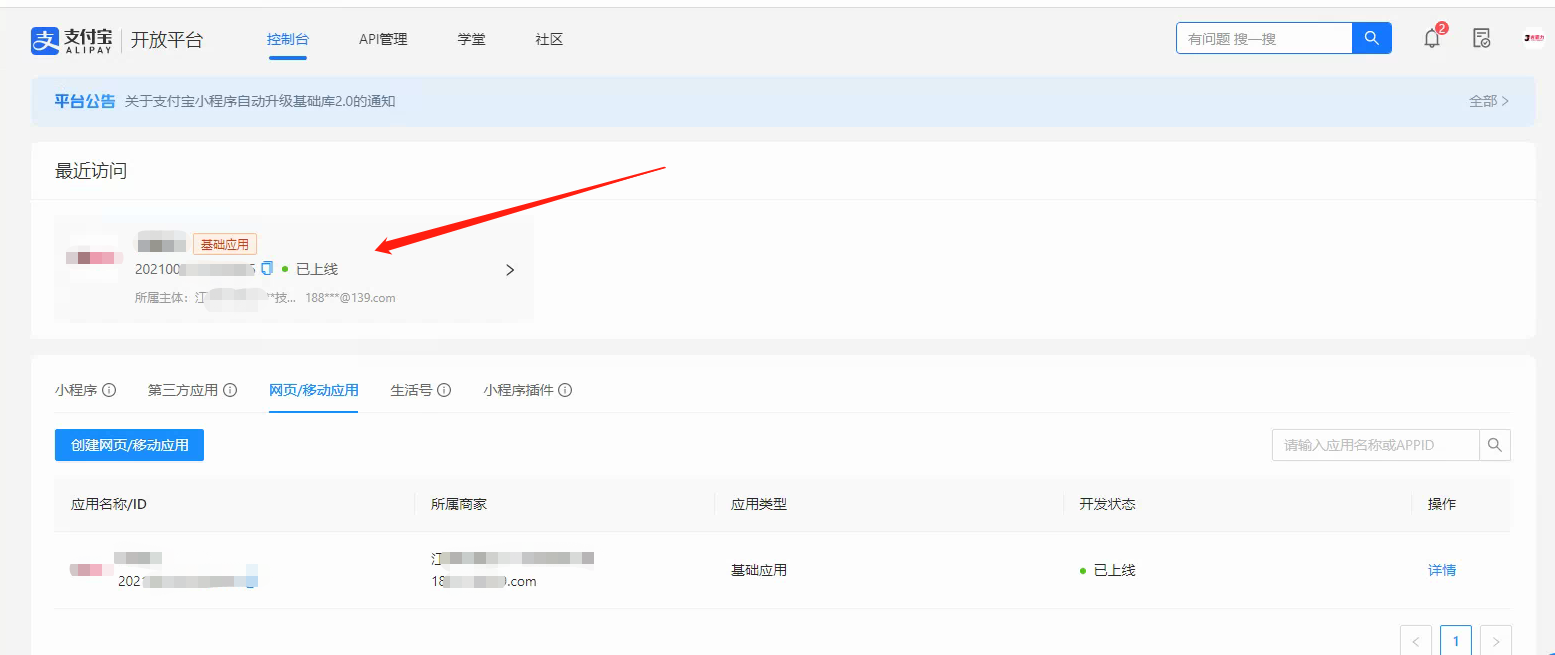
Task: Open the API管理 navigation item
Action: (x=383, y=40)
